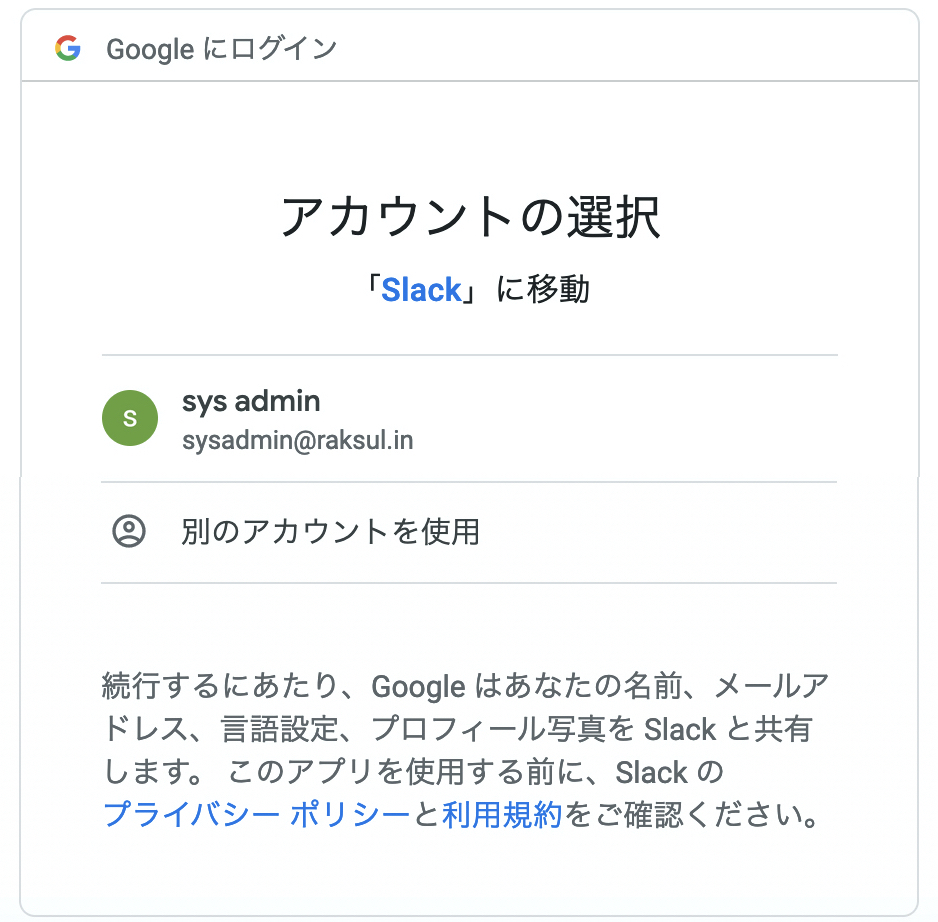Click the "Google にログイン" header title
The height and width of the screenshot is (922, 938).
click(221, 48)
